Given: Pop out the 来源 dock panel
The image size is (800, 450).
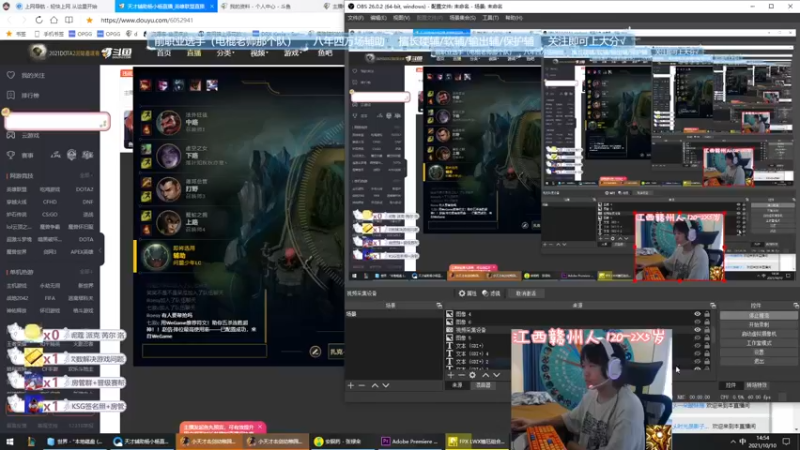Looking at the screenshot, I should pos(713,305).
